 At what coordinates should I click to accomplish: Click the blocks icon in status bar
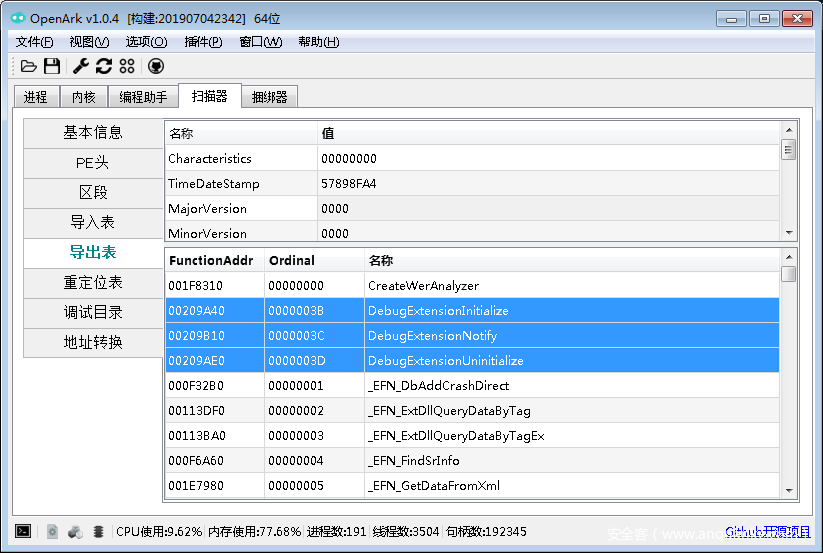click(75, 531)
